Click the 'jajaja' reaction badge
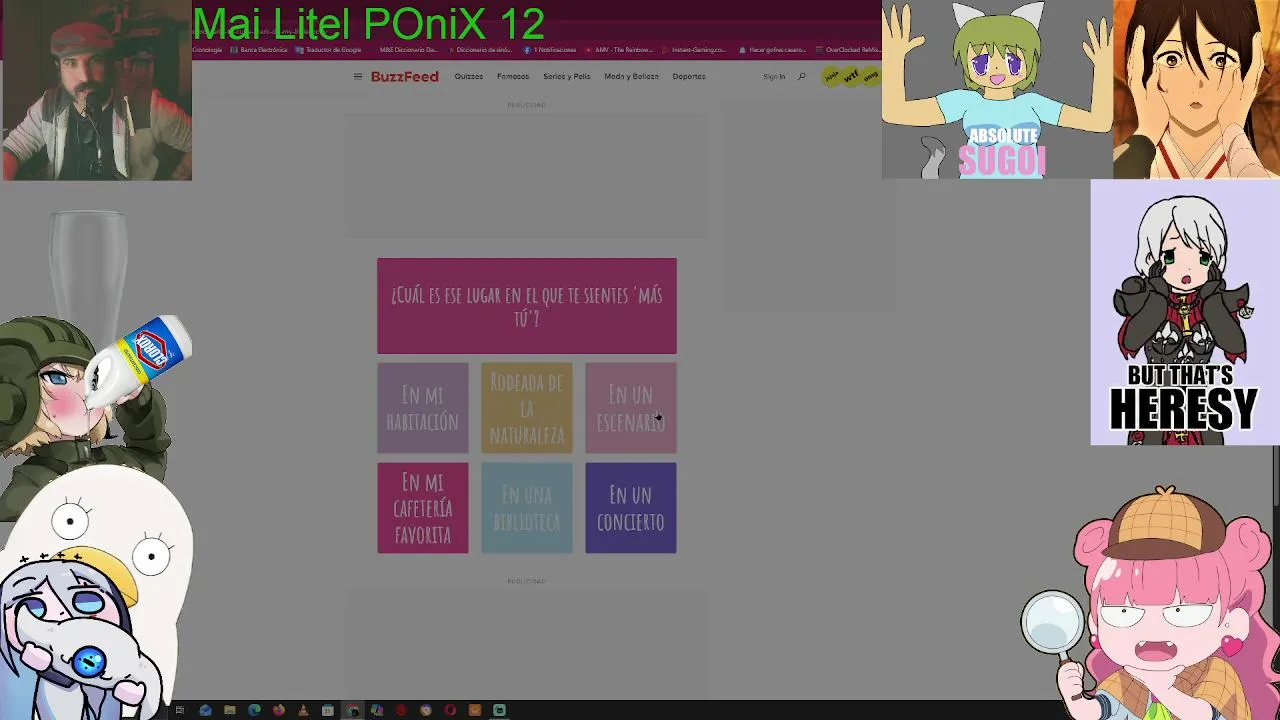Viewport: 1280px width, 720px height. click(832, 76)
